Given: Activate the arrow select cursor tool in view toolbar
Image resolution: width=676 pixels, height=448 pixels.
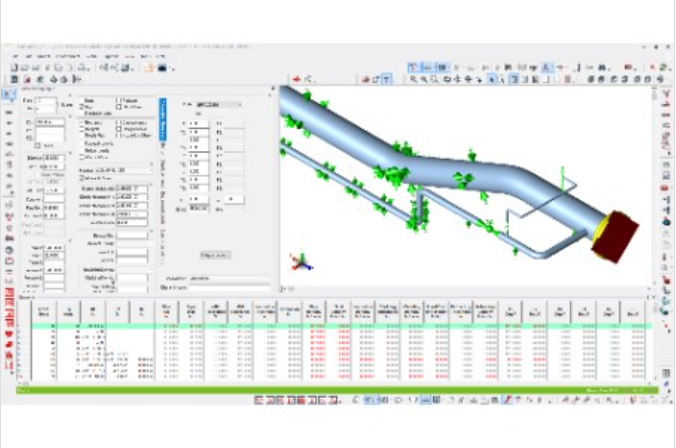Looking at the screenshot, I should click(492, 79).
